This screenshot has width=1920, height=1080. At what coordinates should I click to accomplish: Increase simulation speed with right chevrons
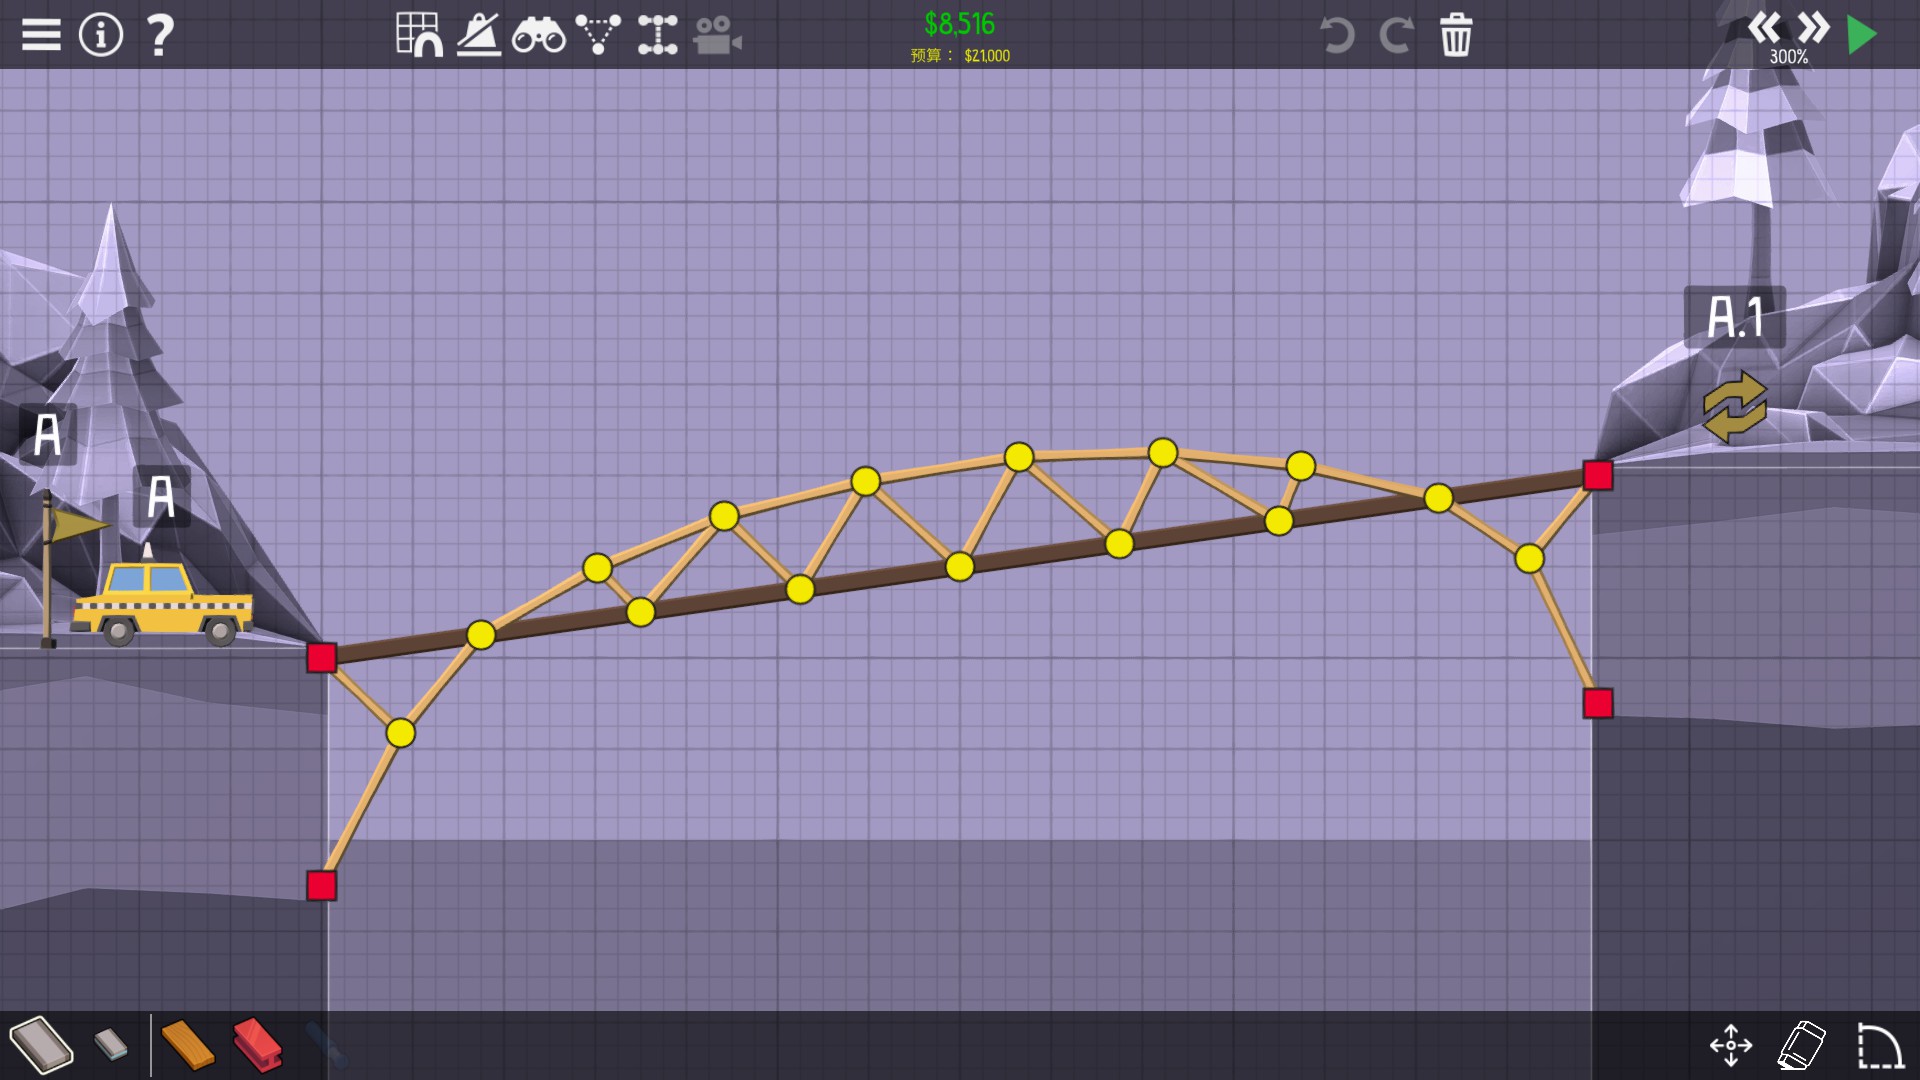[1813, 27]
